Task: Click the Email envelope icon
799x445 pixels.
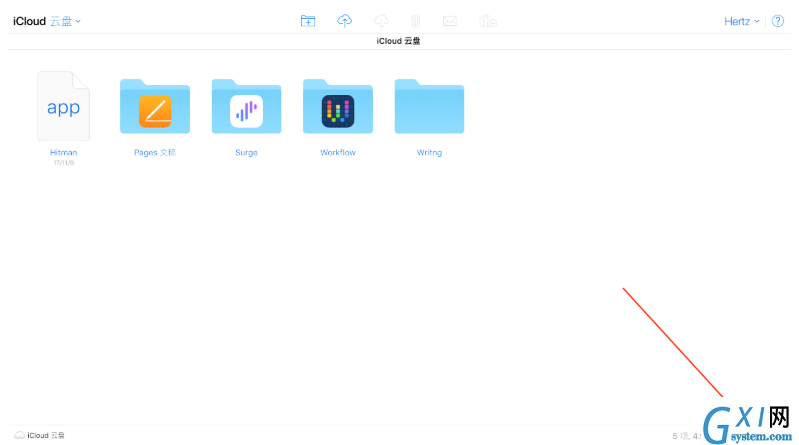Action: pos(450,21)
